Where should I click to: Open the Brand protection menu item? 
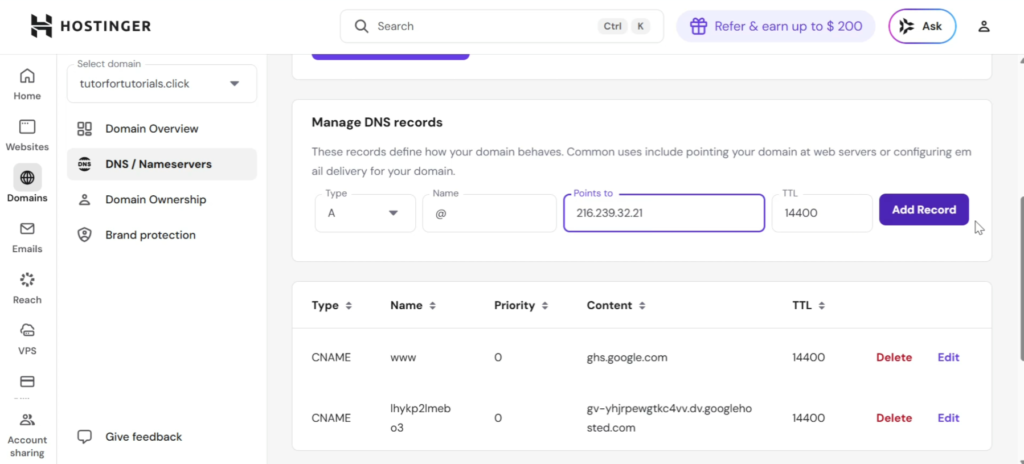150,235
